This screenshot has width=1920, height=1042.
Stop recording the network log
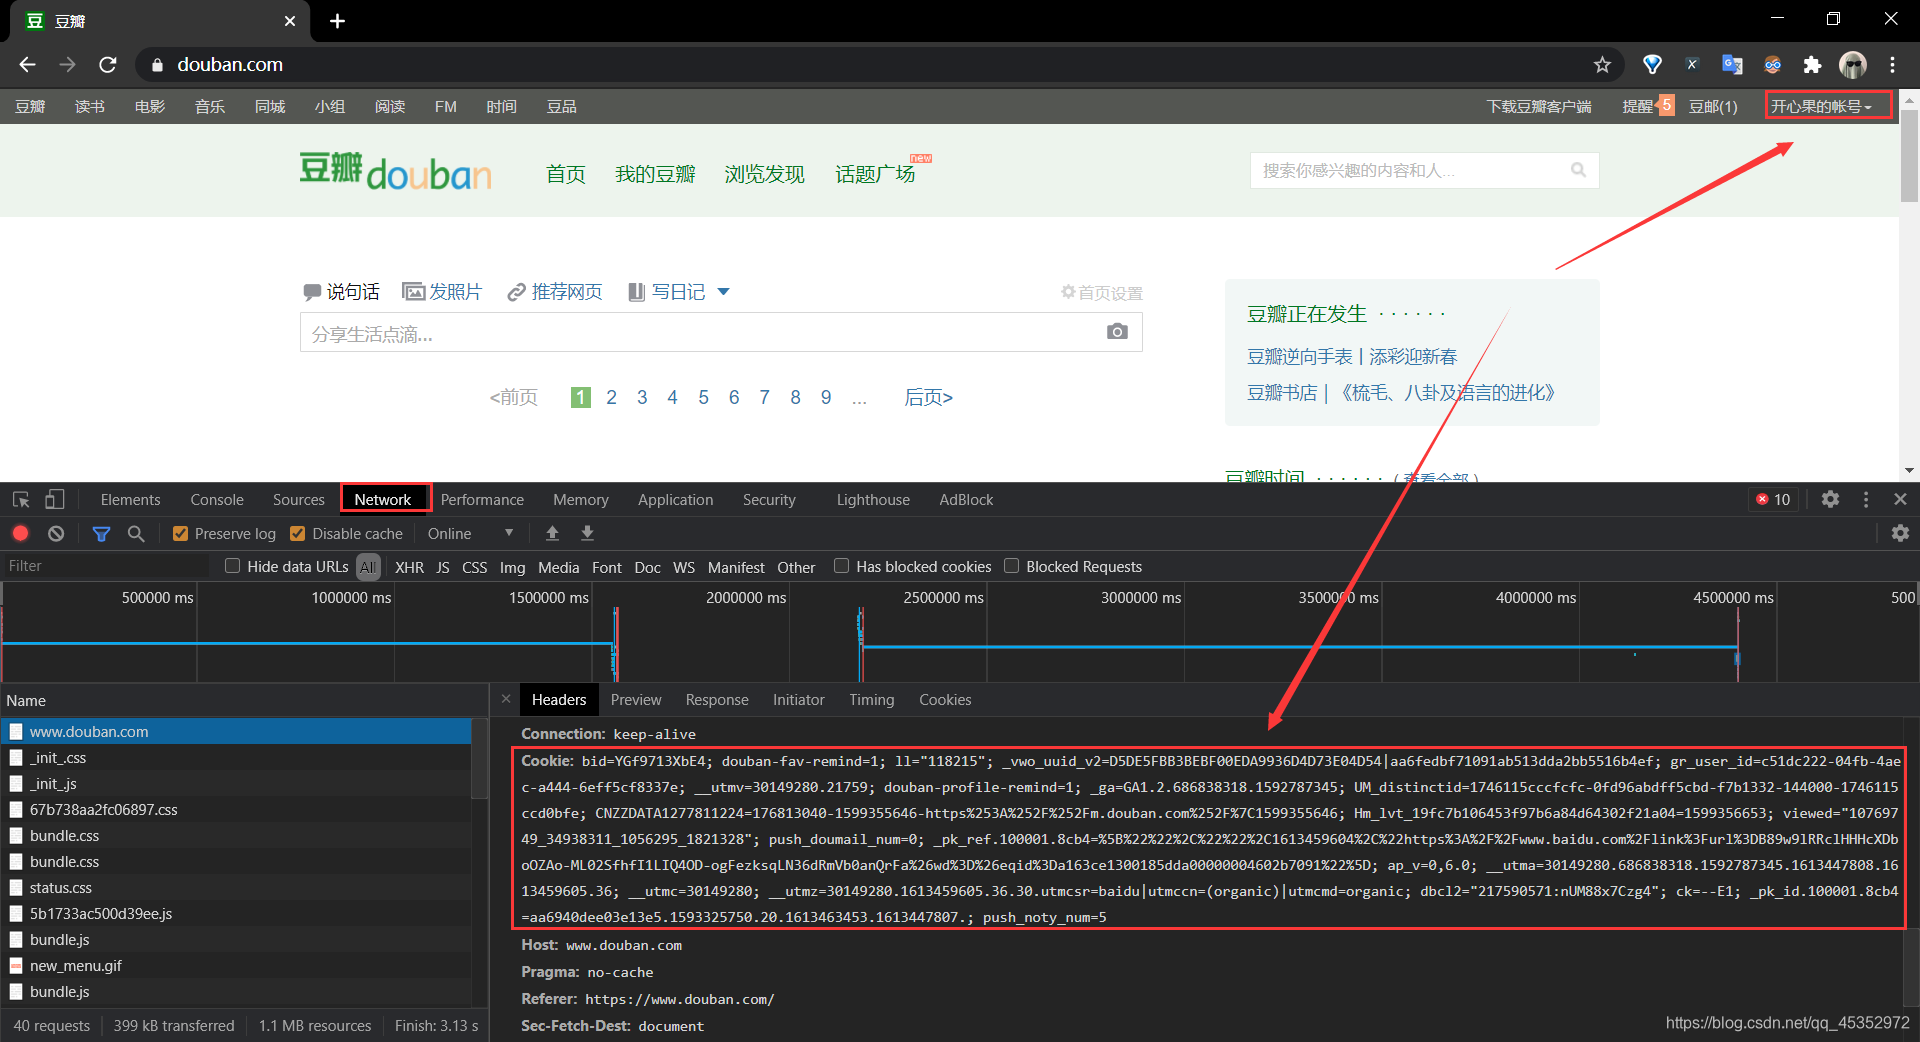coord(20,533)
